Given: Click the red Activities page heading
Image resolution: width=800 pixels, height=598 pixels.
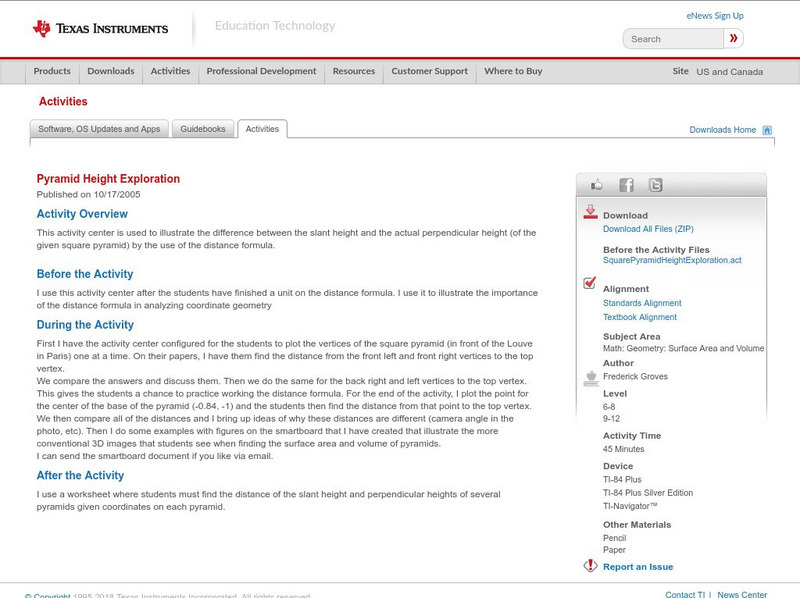Looking at the screenshot, I should 63,102.
